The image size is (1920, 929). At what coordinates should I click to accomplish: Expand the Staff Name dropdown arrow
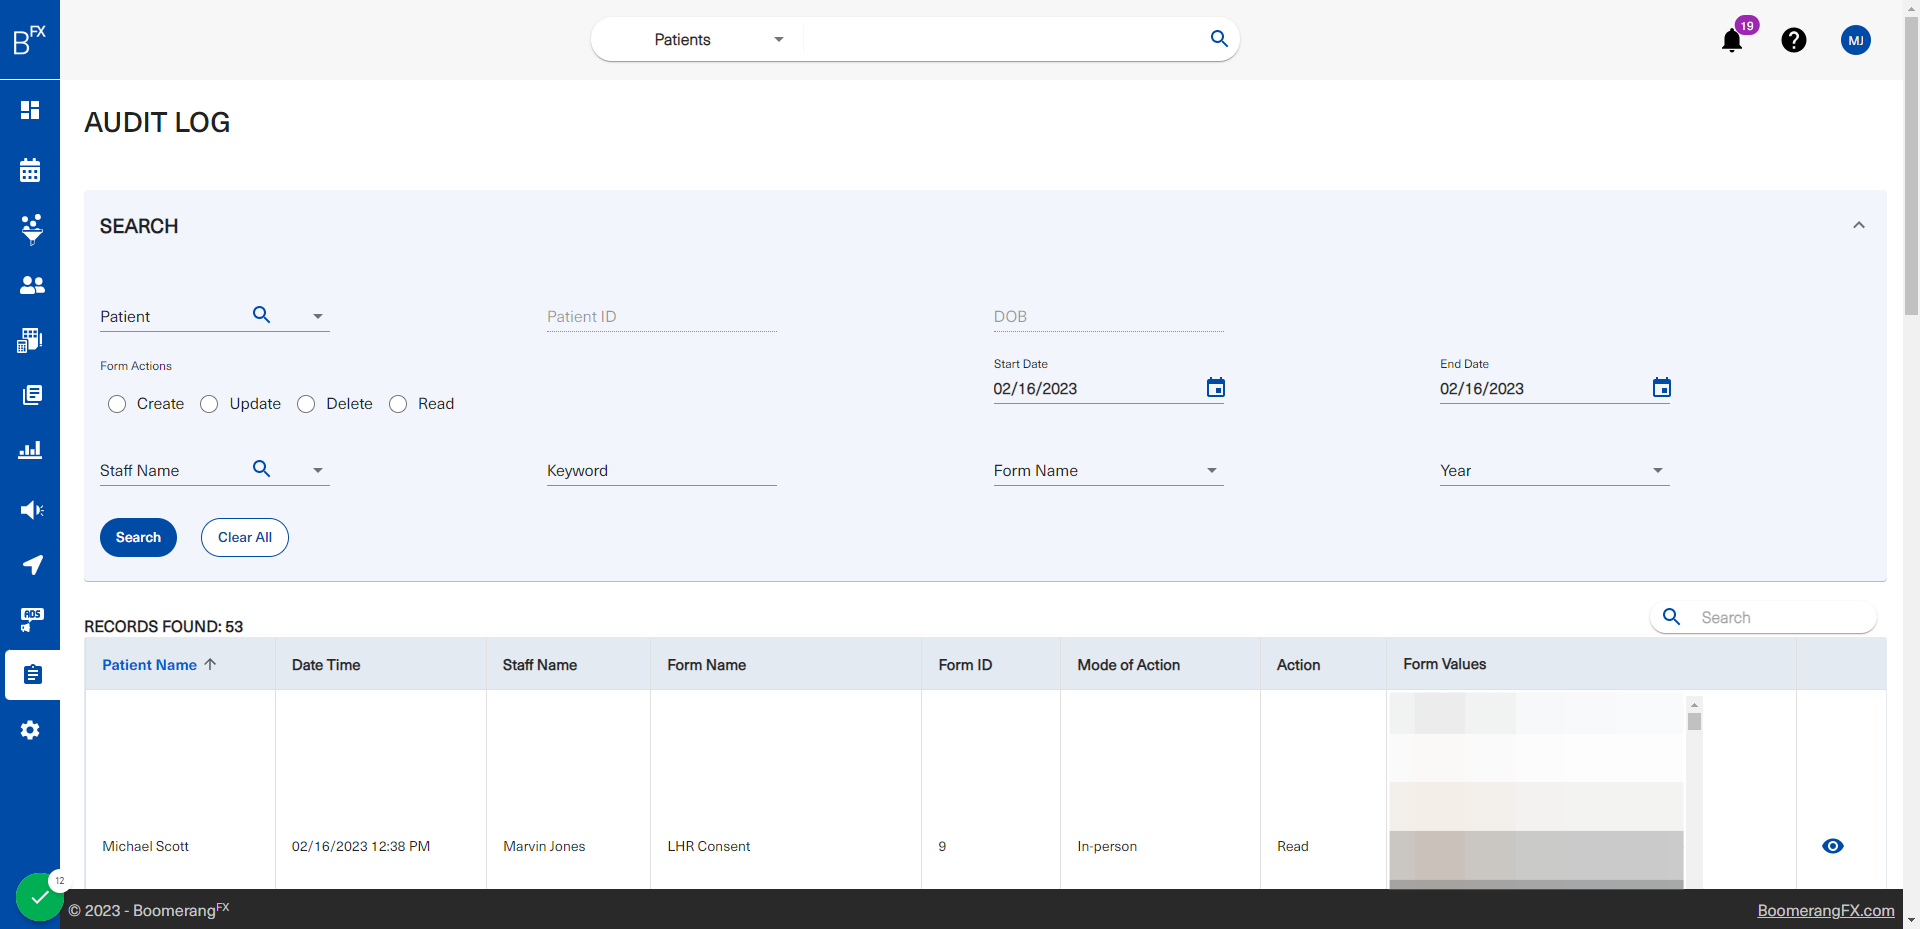click(318, 471)
